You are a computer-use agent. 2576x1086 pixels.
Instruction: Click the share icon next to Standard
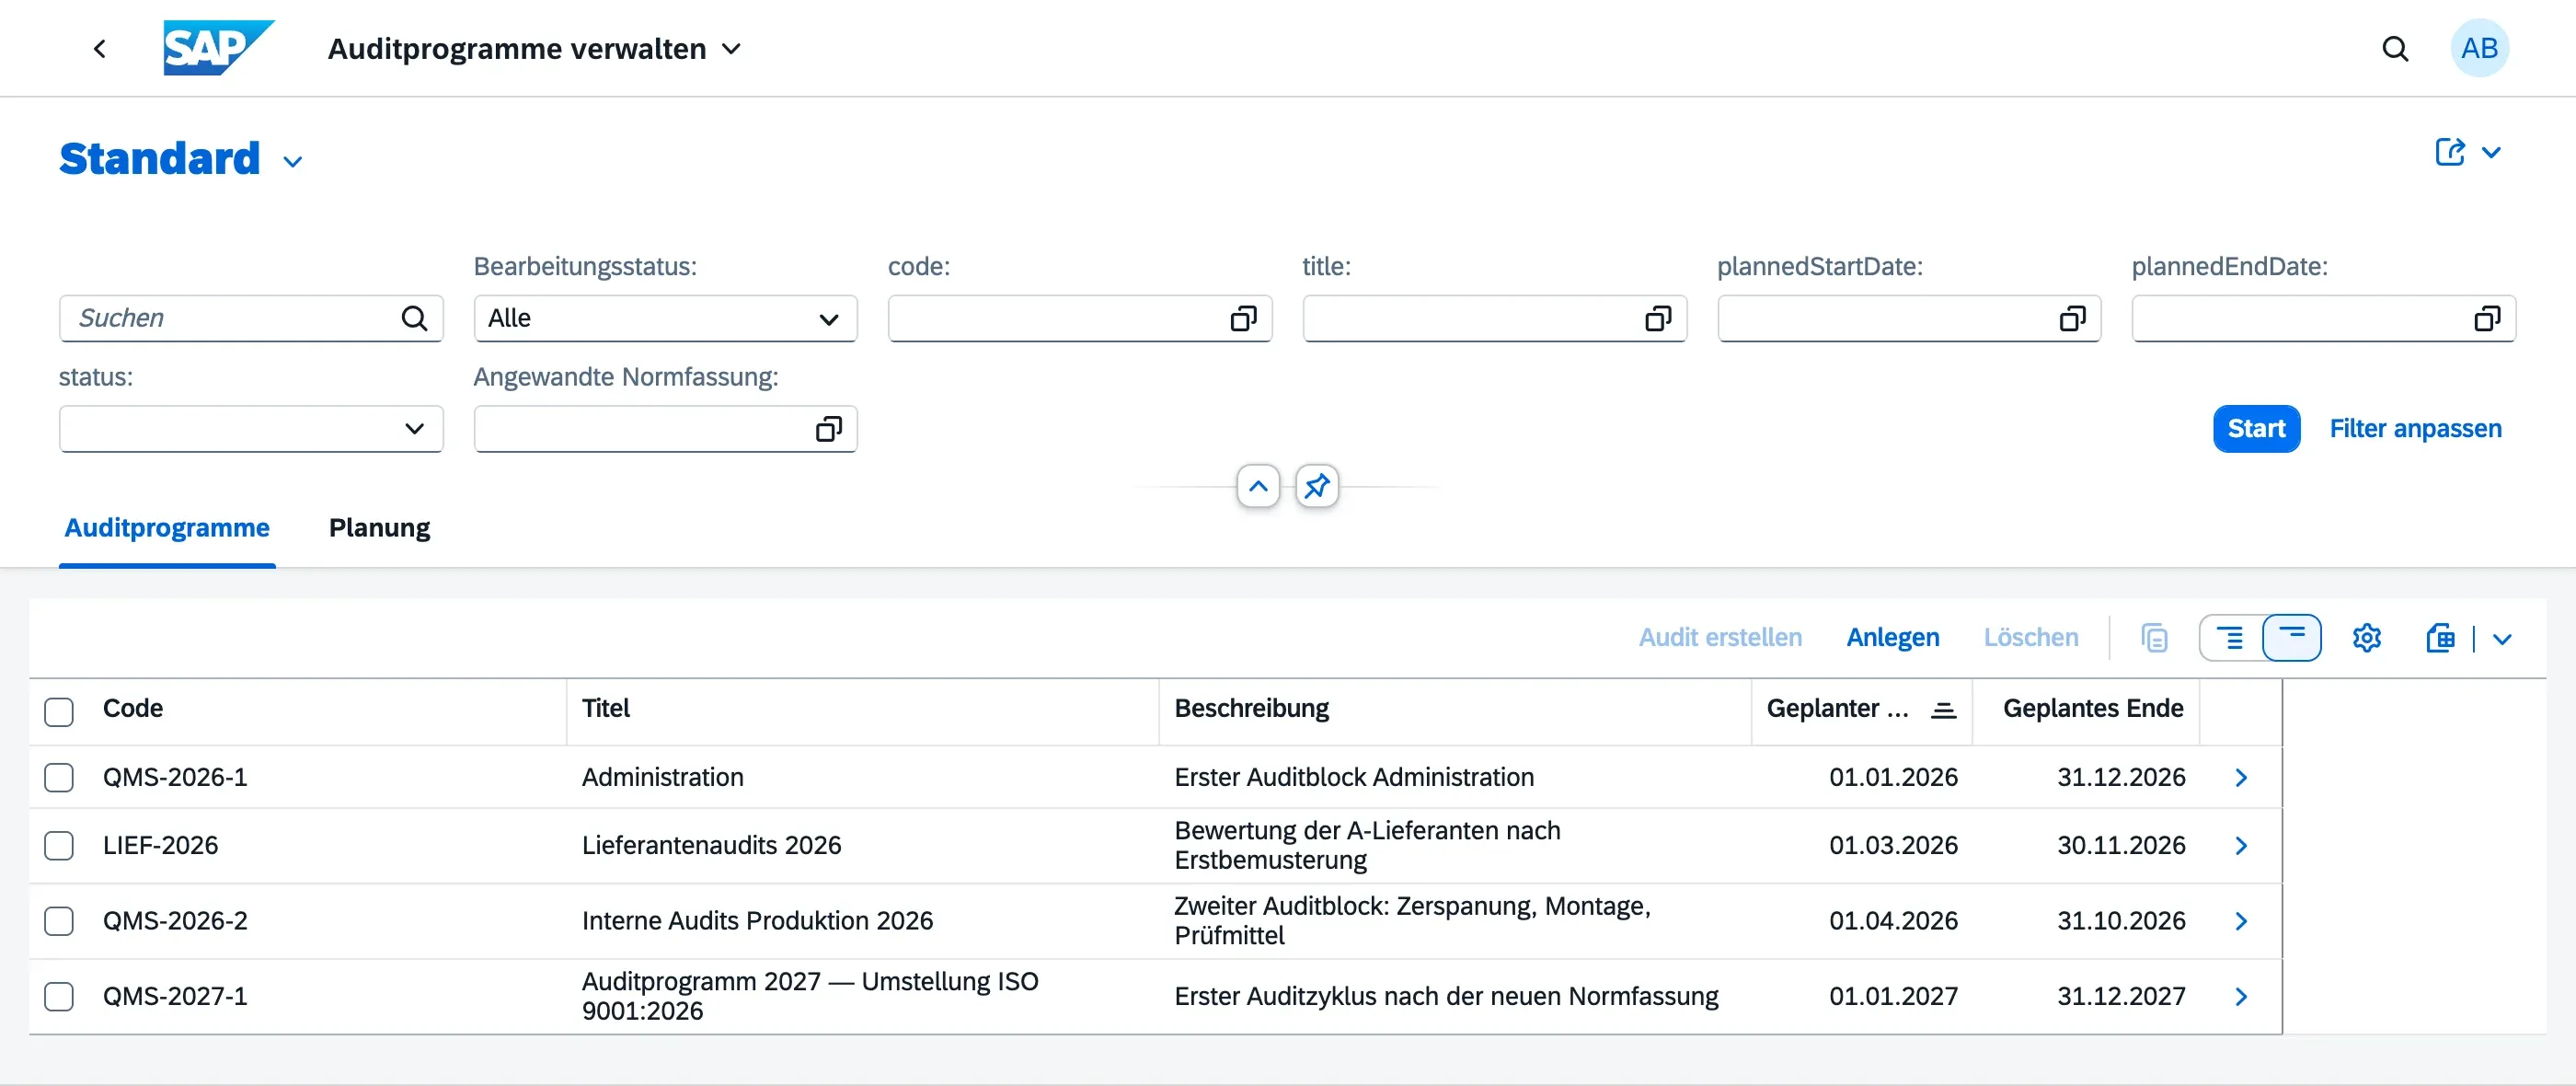[2449, 152]
